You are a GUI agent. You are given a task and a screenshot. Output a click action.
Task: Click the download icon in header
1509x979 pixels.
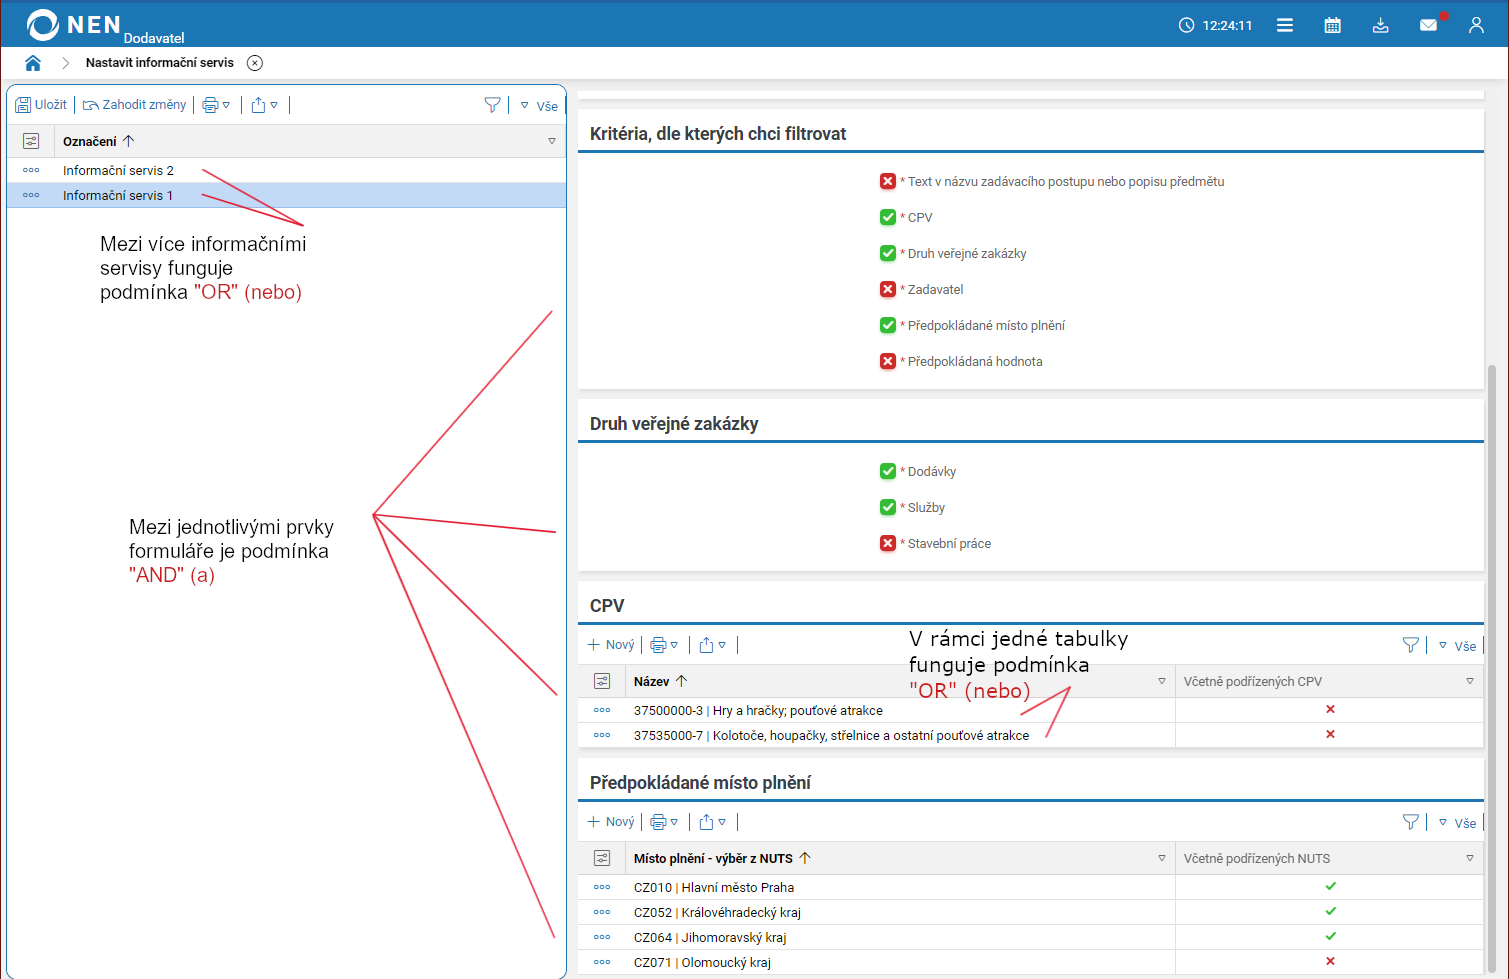(x=1380, y=25)
